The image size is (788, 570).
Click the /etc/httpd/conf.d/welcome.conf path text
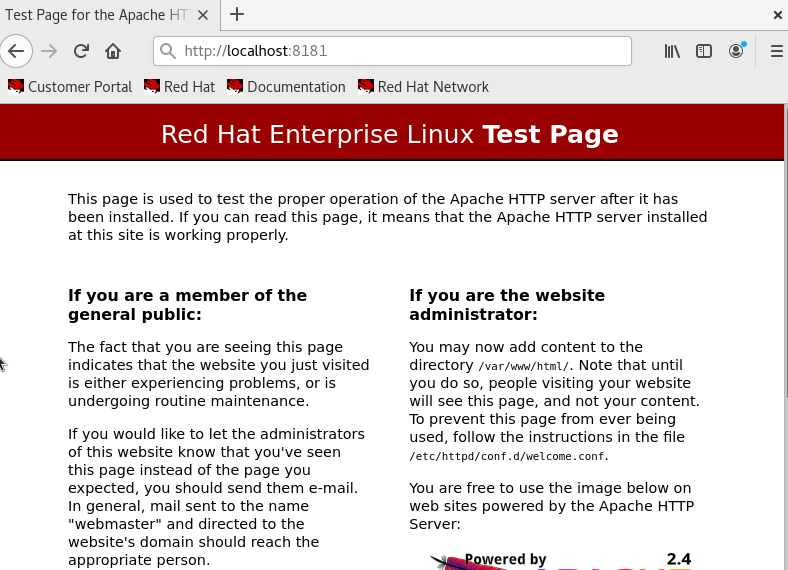coord(507,456)
